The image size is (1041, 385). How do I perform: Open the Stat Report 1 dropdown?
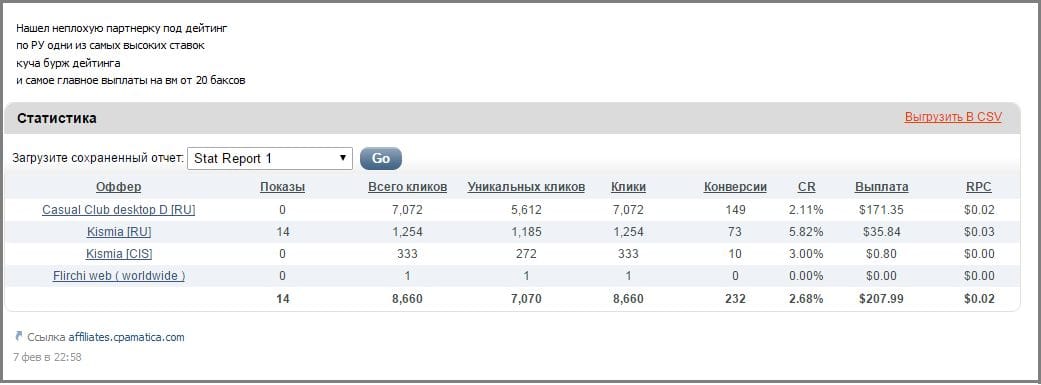pyautogui.click(x=270, y=159)
